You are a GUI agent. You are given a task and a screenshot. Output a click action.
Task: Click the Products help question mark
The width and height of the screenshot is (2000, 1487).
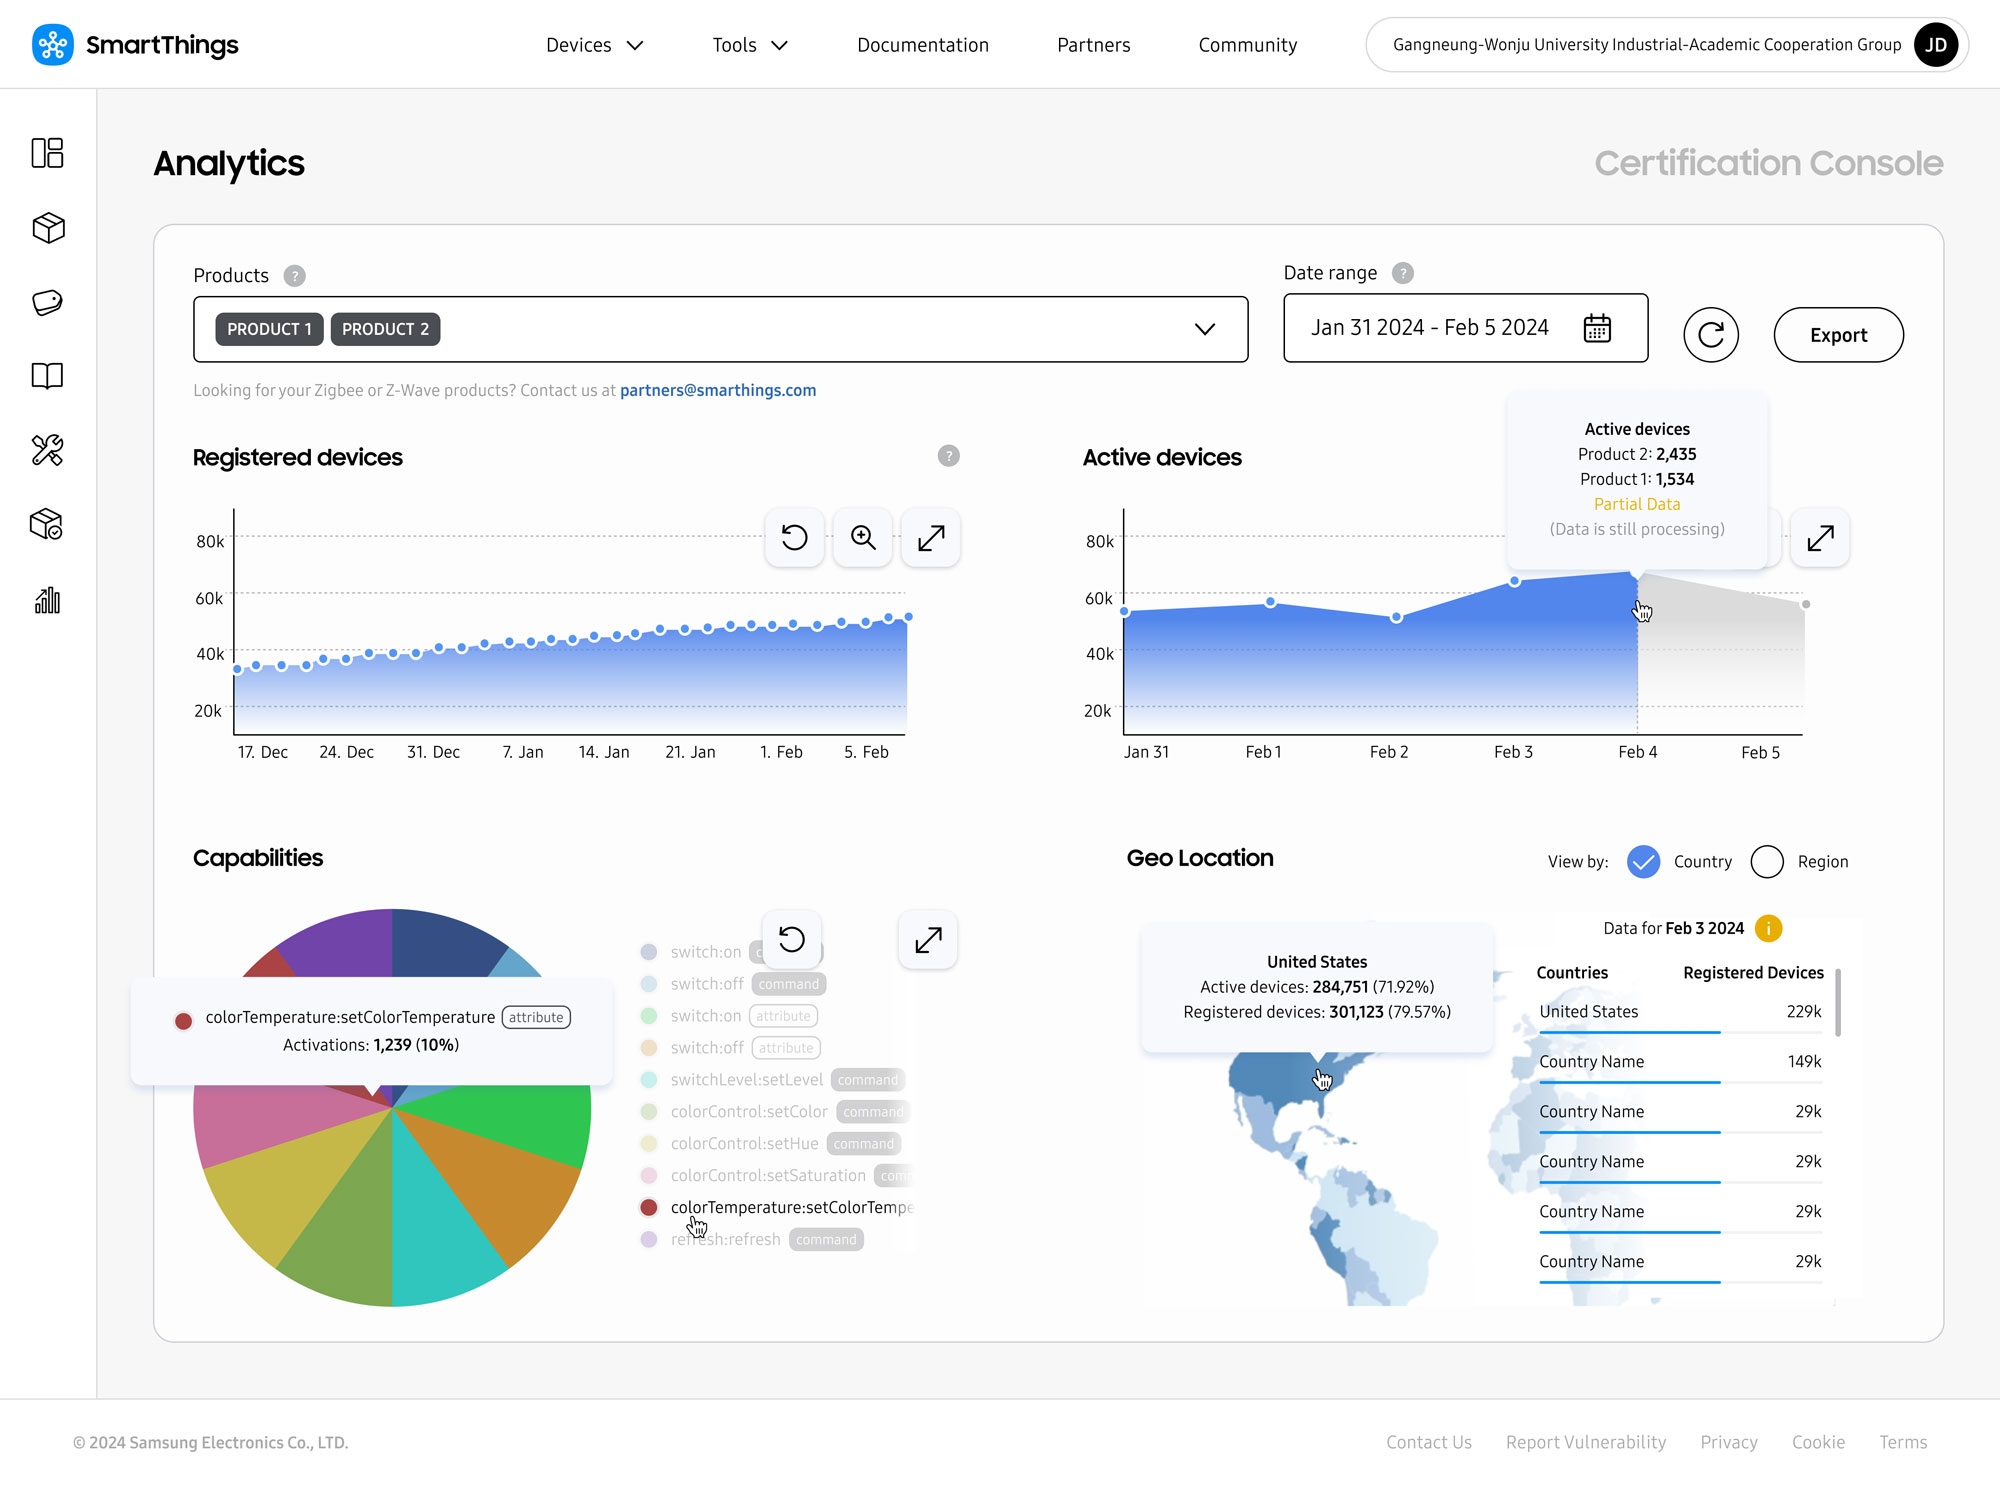(294, 276)
